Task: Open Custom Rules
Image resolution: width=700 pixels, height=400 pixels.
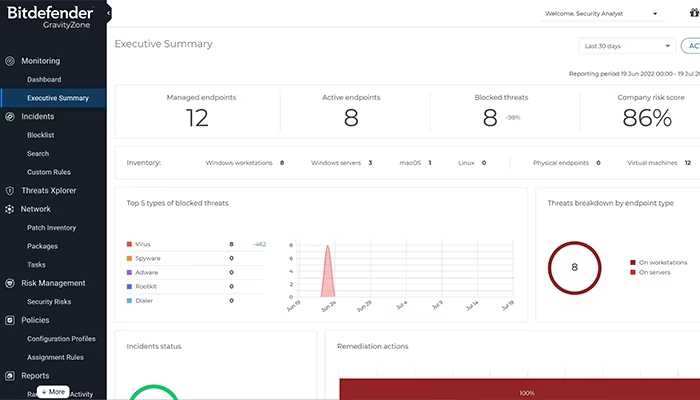Action: (49, 172)
